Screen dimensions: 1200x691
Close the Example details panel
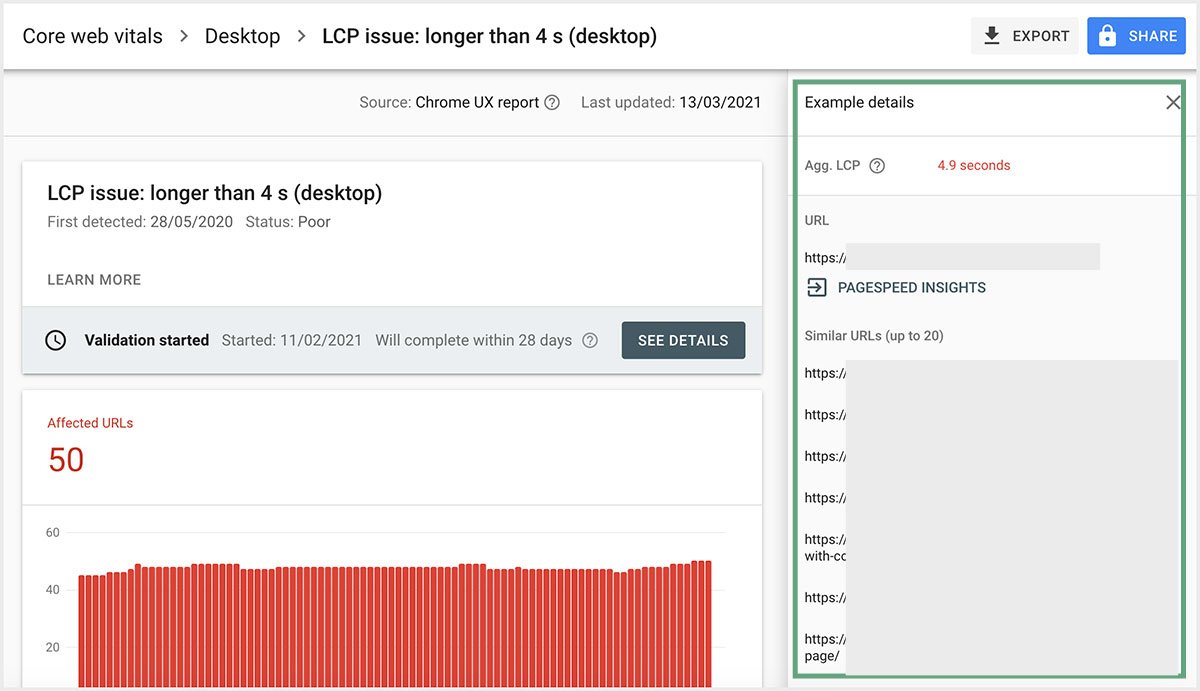[x=1173, y=102]
